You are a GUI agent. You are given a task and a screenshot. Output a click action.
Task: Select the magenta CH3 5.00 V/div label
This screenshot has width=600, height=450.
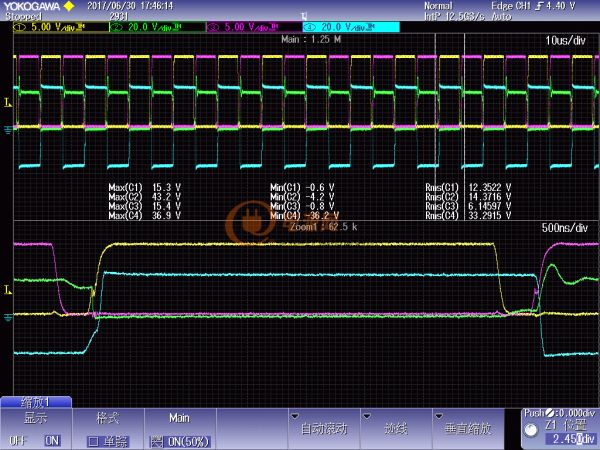tap(254, 27)
